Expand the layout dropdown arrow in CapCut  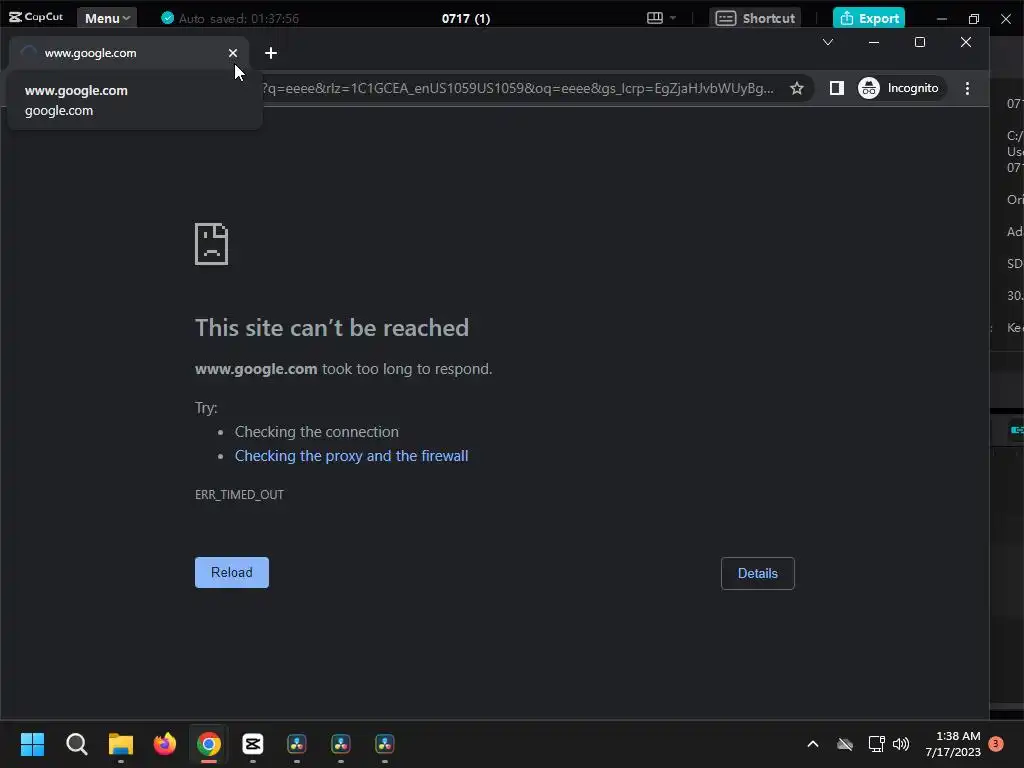[673, 18]
